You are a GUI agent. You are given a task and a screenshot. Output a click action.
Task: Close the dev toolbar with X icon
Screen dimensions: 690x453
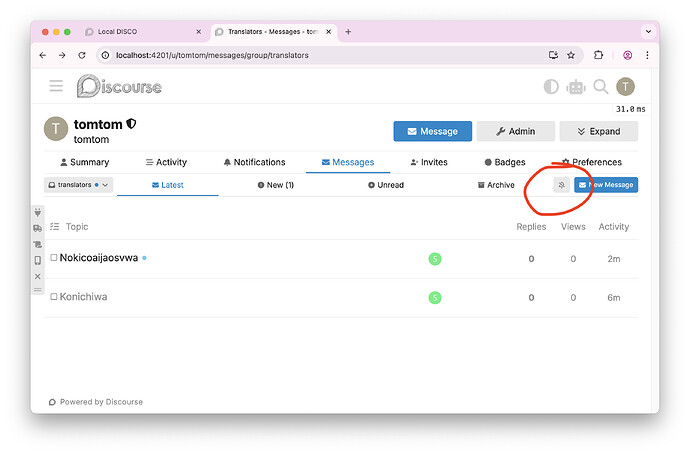(38, 276)
